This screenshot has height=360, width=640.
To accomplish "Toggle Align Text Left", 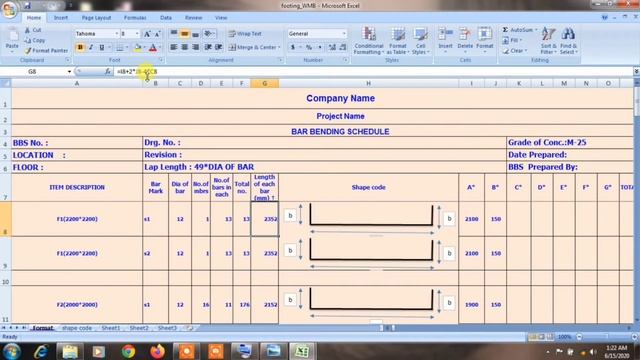I will click(174, 47).
